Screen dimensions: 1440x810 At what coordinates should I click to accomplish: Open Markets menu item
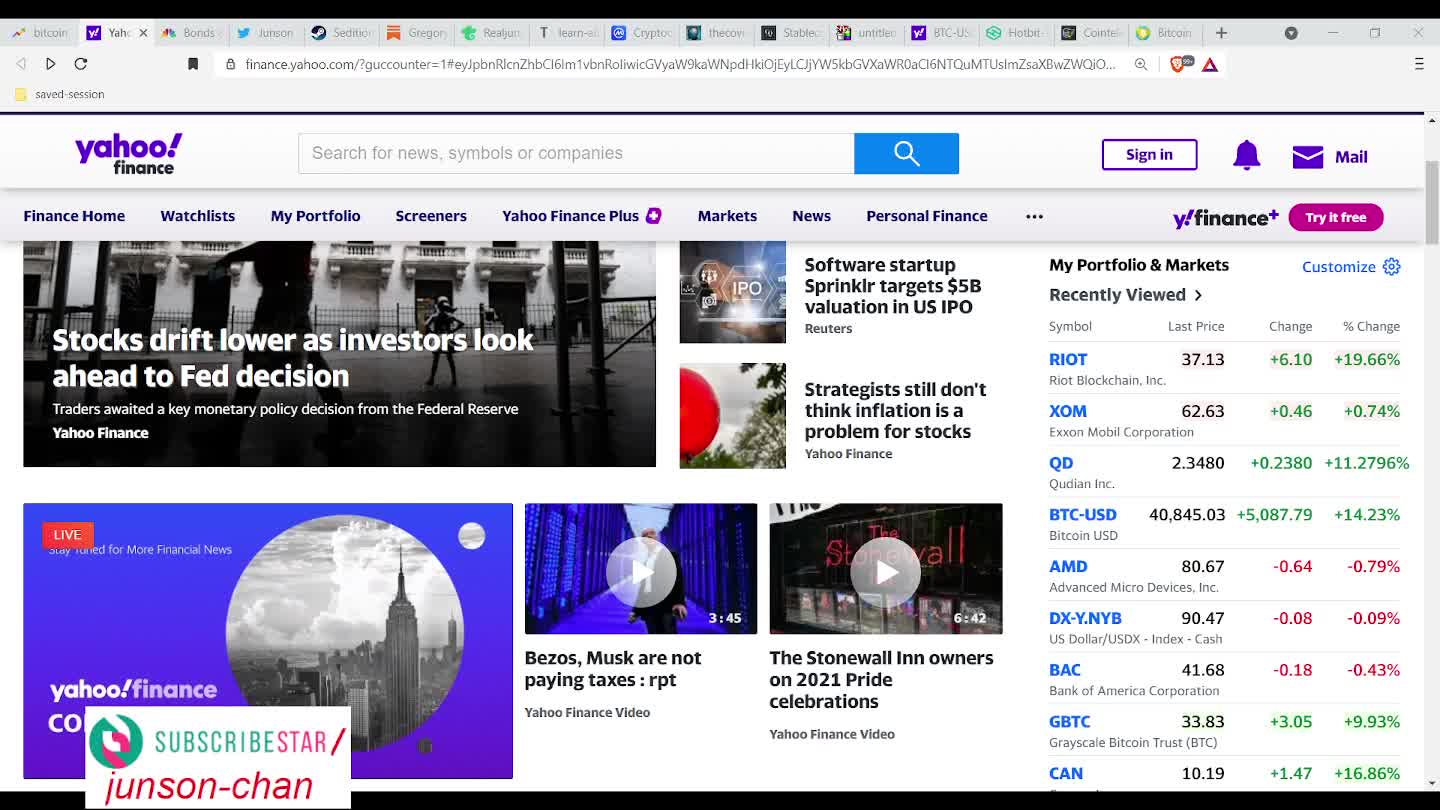click(727, 216)
